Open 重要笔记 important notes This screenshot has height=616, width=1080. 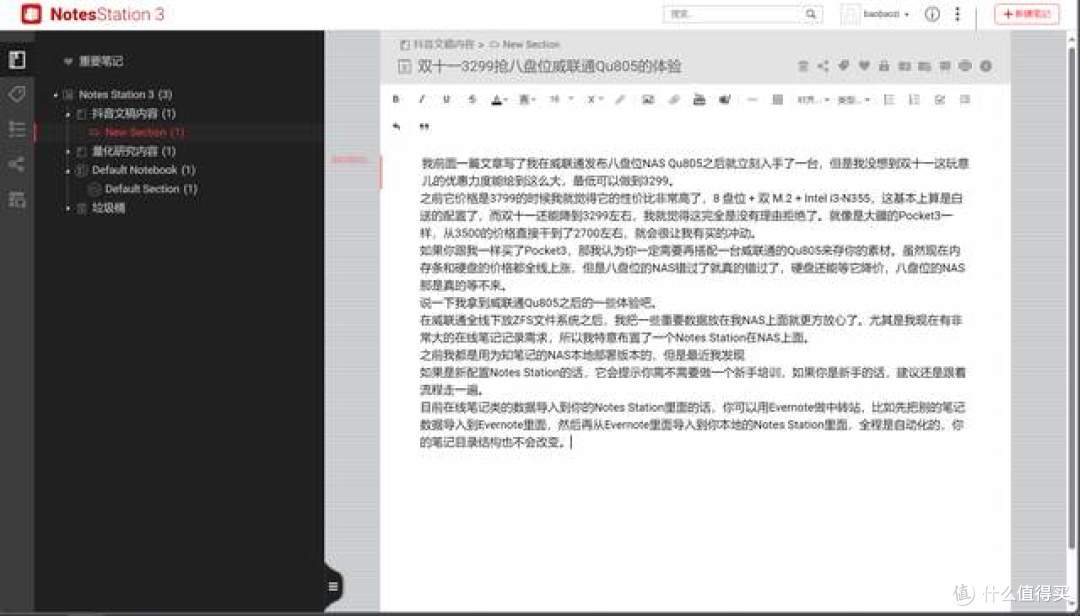click(101, 61)
